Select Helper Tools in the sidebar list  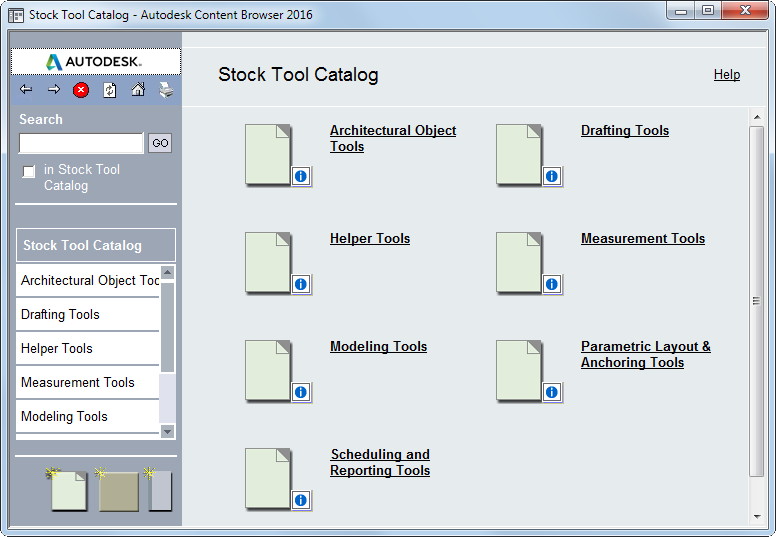tap(57, 348)
